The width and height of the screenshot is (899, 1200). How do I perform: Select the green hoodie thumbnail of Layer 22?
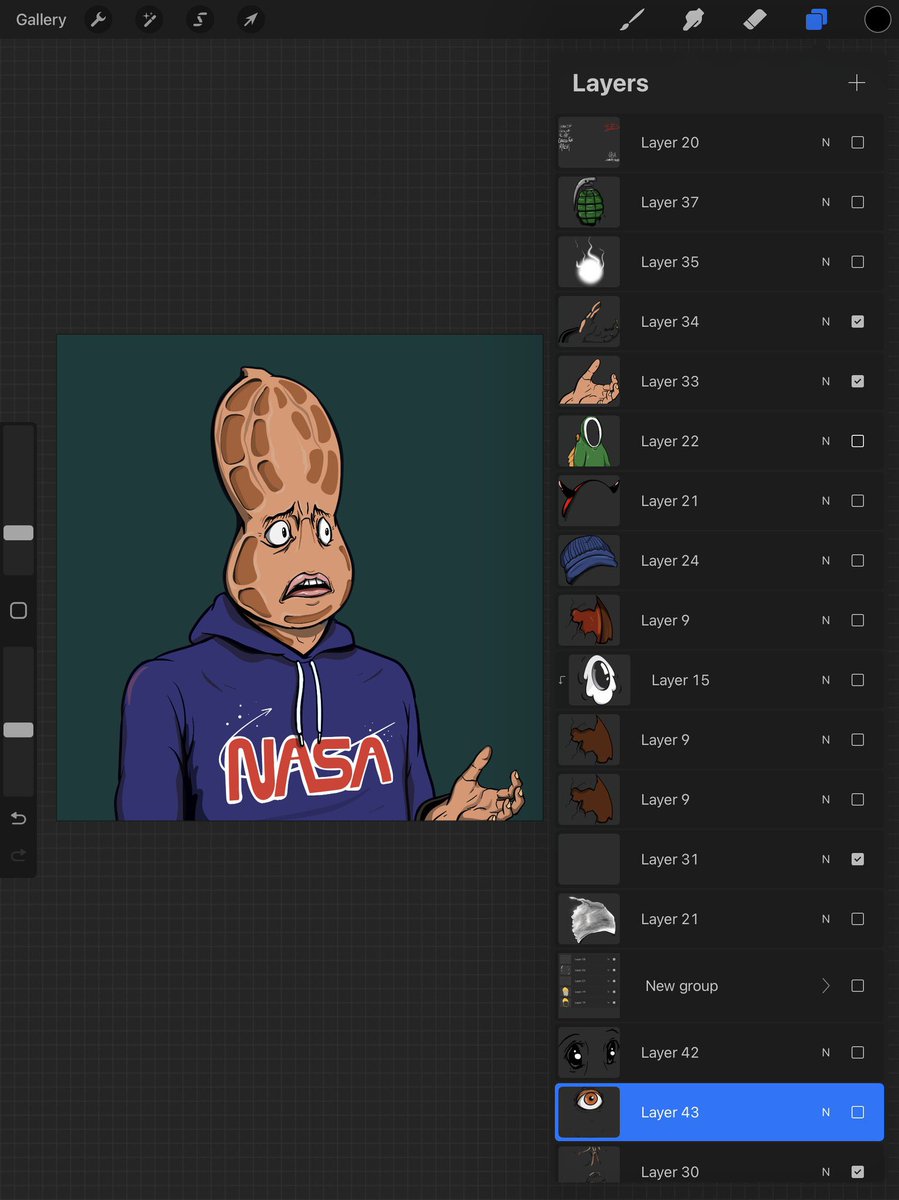click(589, 441)
